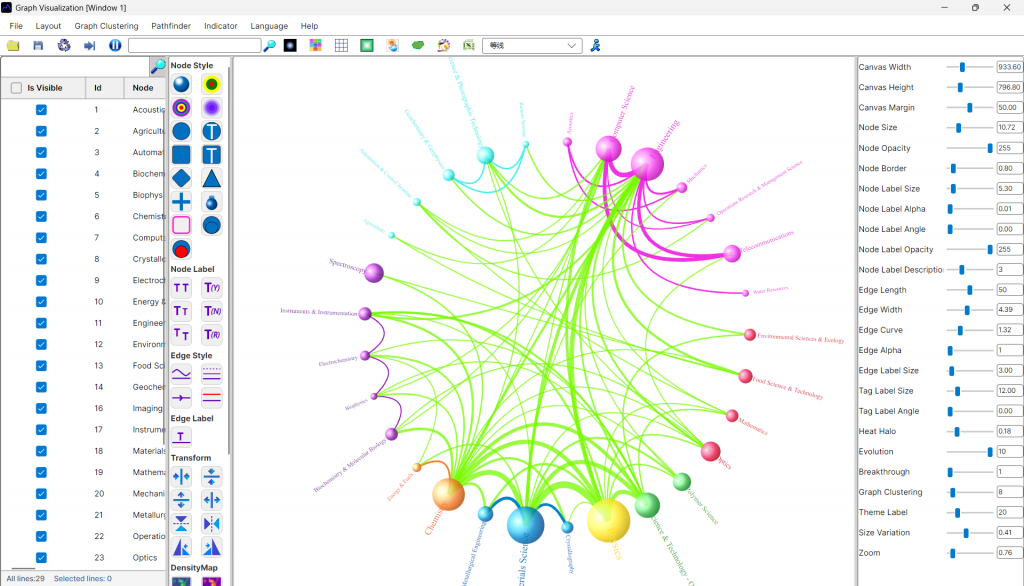1024x586 pixels.
Task: Open the Graph Clustering menu
Action: [x=106, y=26]
